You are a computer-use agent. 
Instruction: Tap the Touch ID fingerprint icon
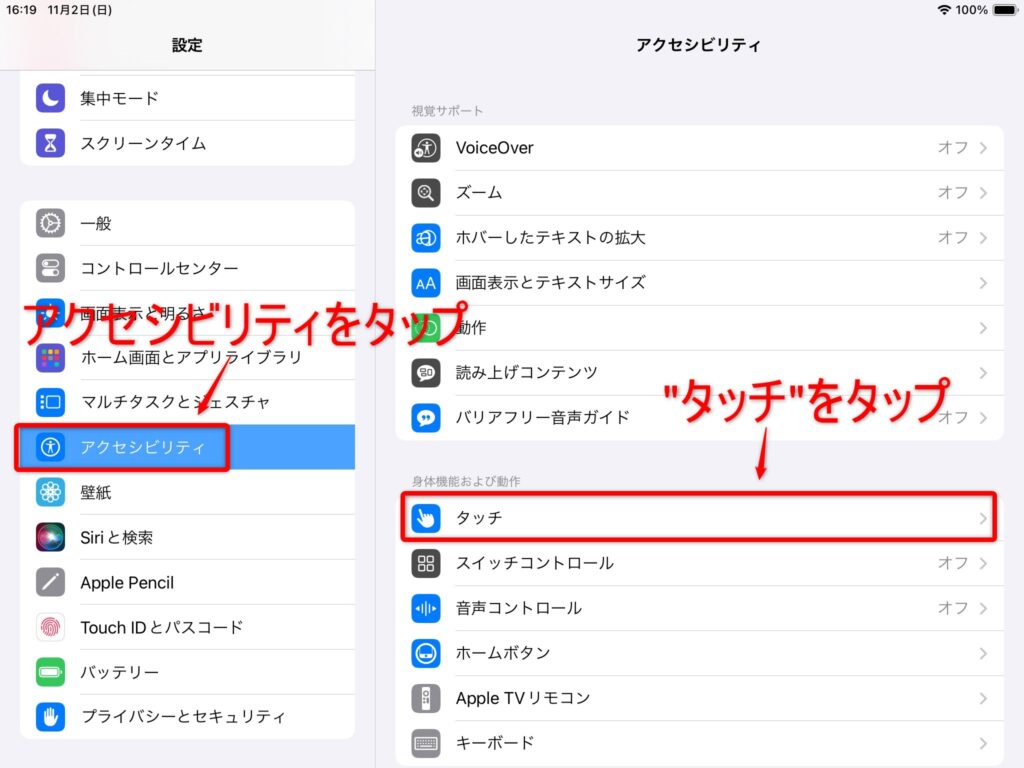tap(51, 627)
